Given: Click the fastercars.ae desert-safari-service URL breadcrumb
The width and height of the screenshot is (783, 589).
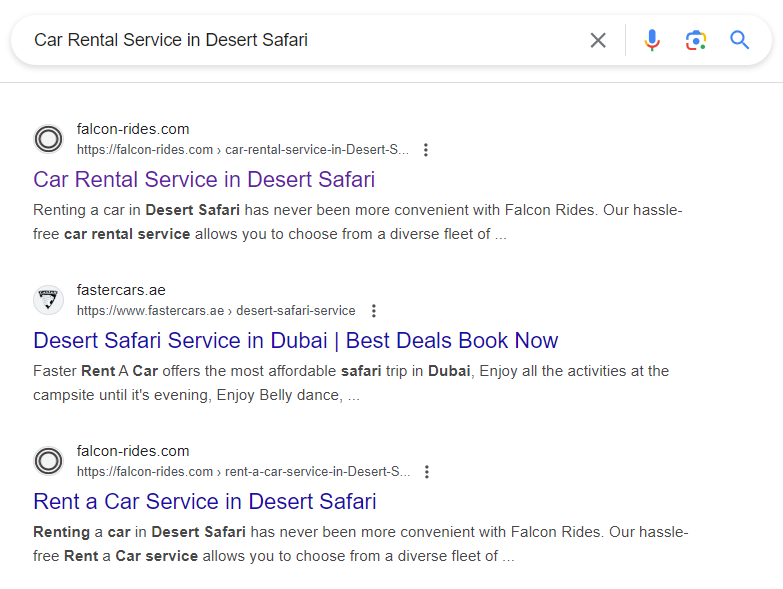Looking at the screenshot, I should coord(215,311).
